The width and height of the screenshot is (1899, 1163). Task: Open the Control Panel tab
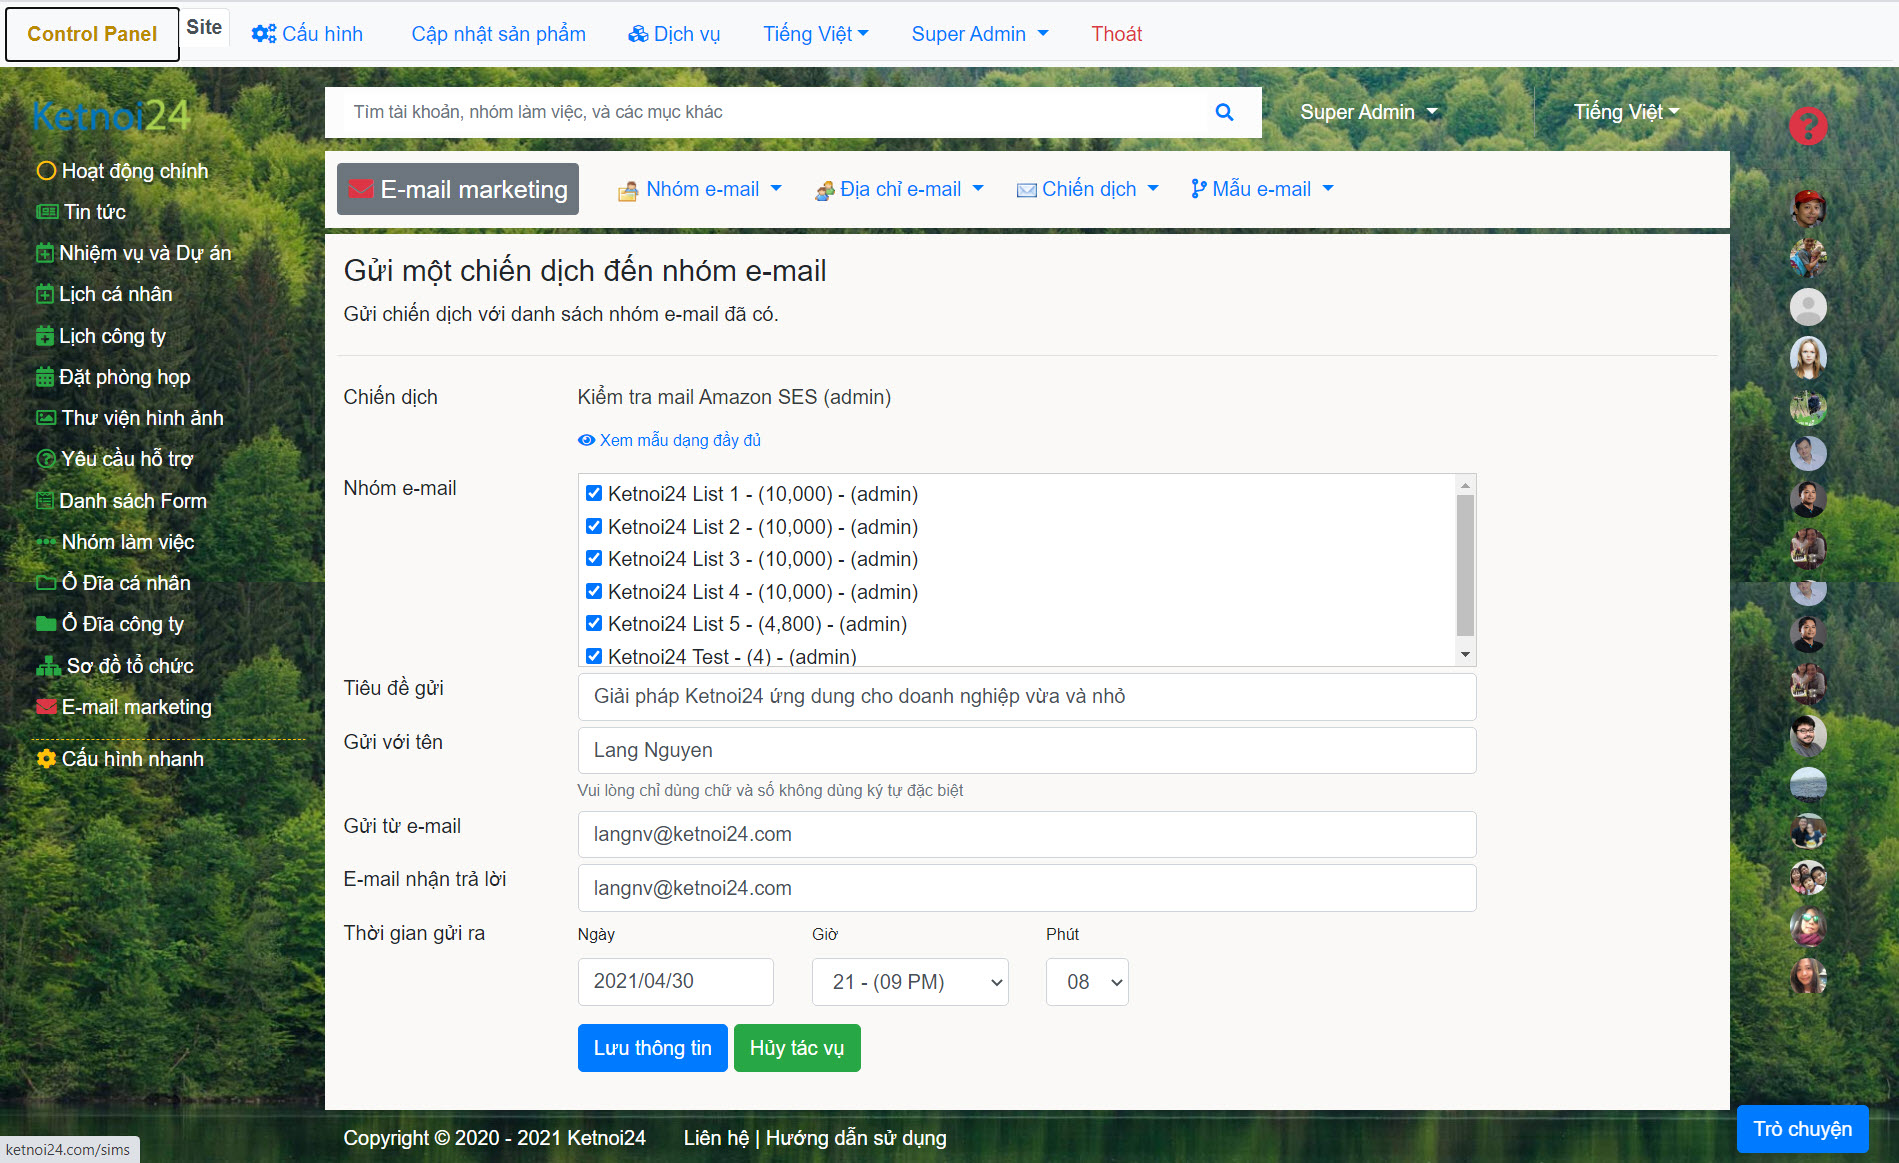point(92,34)
